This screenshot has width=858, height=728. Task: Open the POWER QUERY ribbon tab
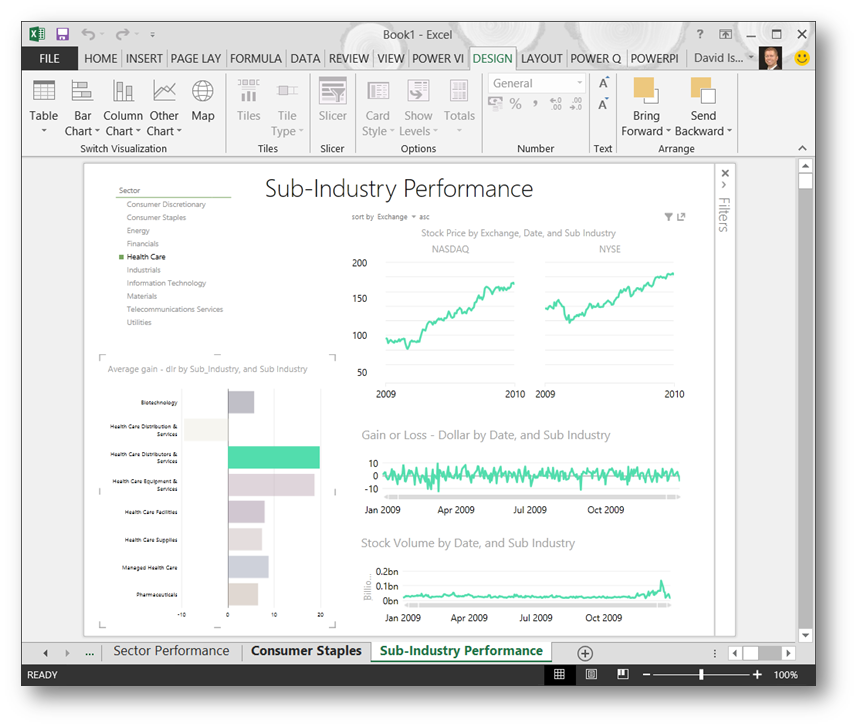[595, 59]
